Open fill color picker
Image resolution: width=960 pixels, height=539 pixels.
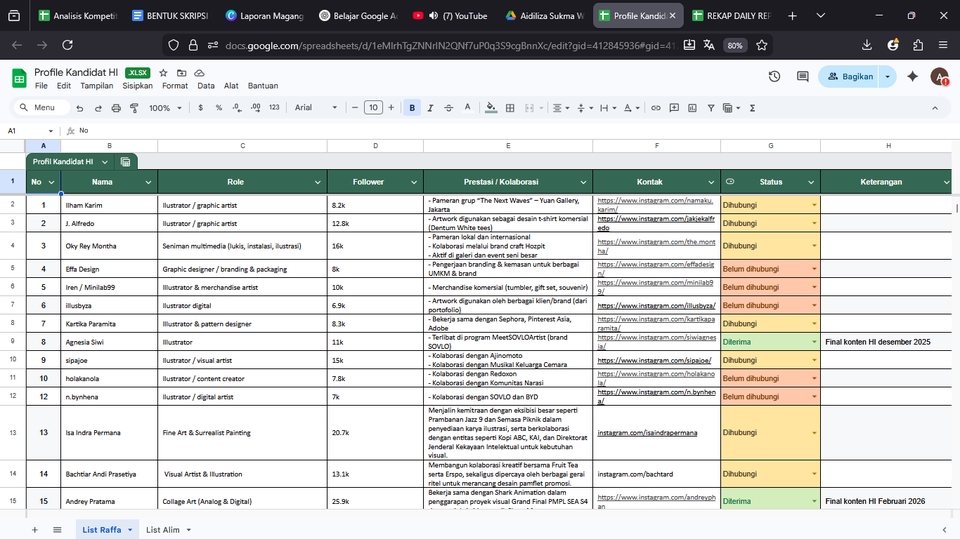pyautogui.click(x=491, y=108)
